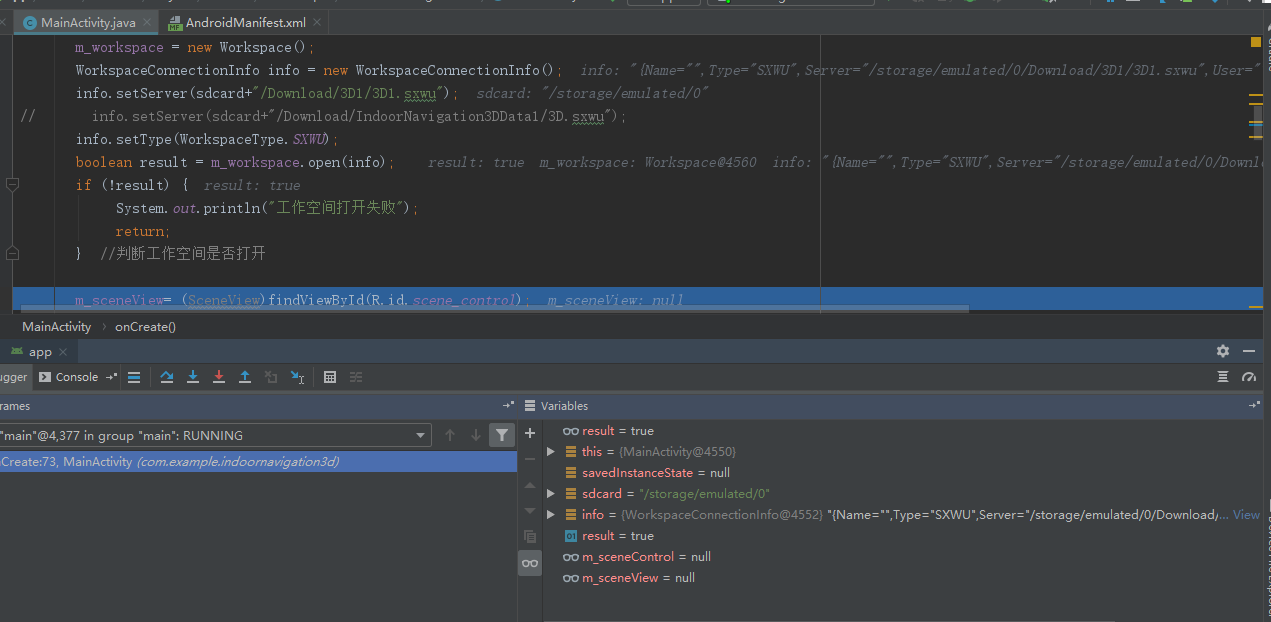Hide the debug tool window with the dash icon
Image resolution: width=1271 pixels, height=622 pixels.
click(x=1249, y=351)
